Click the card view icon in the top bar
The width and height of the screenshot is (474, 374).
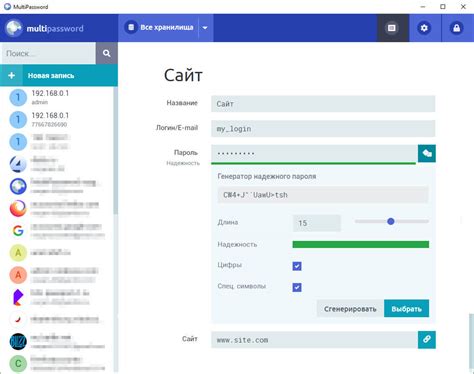click(392, 28)
